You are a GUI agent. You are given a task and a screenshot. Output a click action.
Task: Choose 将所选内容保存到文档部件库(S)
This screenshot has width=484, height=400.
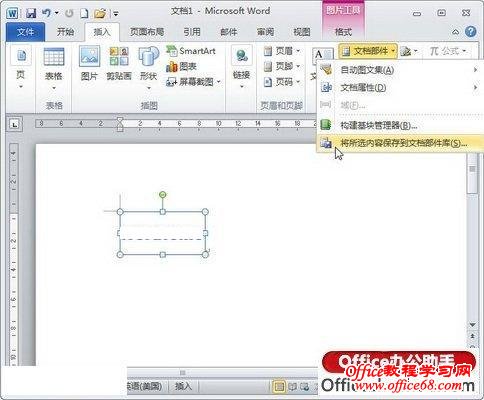400,143
